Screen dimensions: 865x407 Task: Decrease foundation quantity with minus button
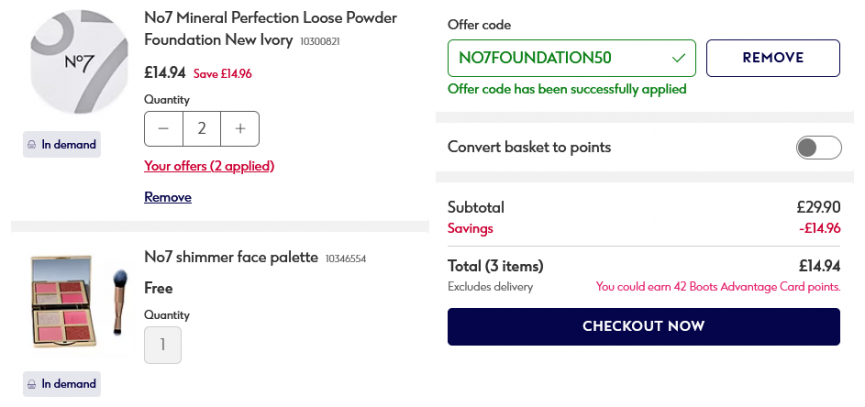tap(163, 129)
